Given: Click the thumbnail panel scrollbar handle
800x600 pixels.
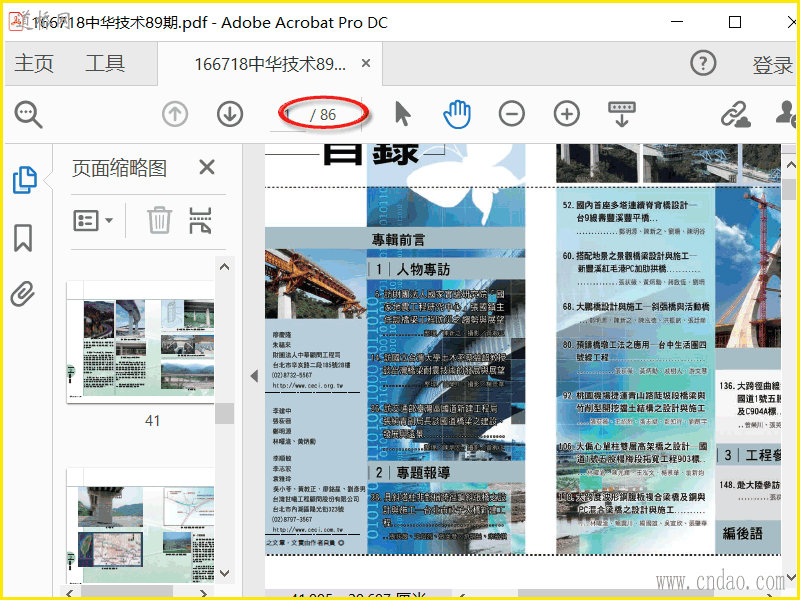Looking at the screenshot, I should [x=224, y=413].
